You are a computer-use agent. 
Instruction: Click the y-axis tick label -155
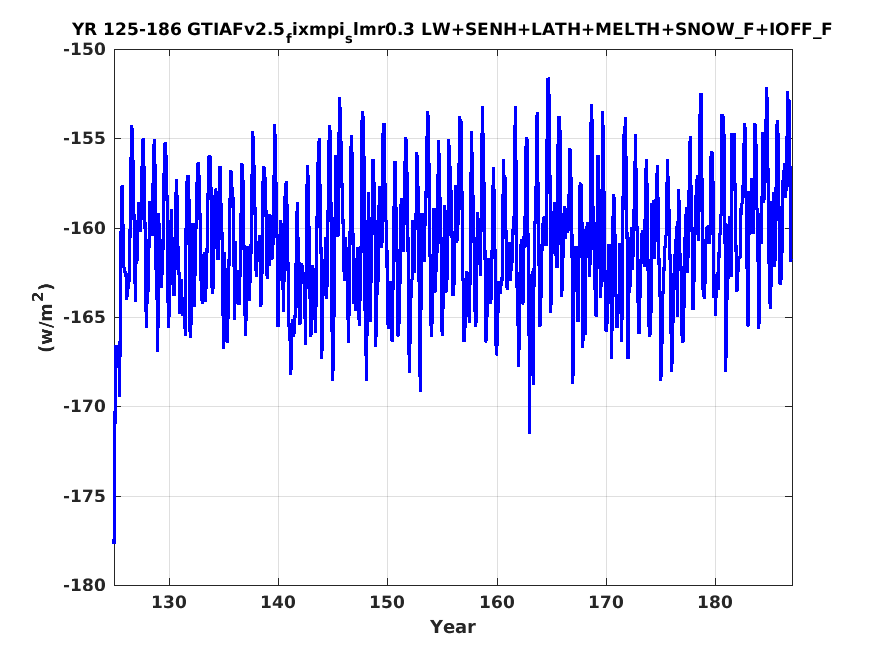tap(85, 138)
